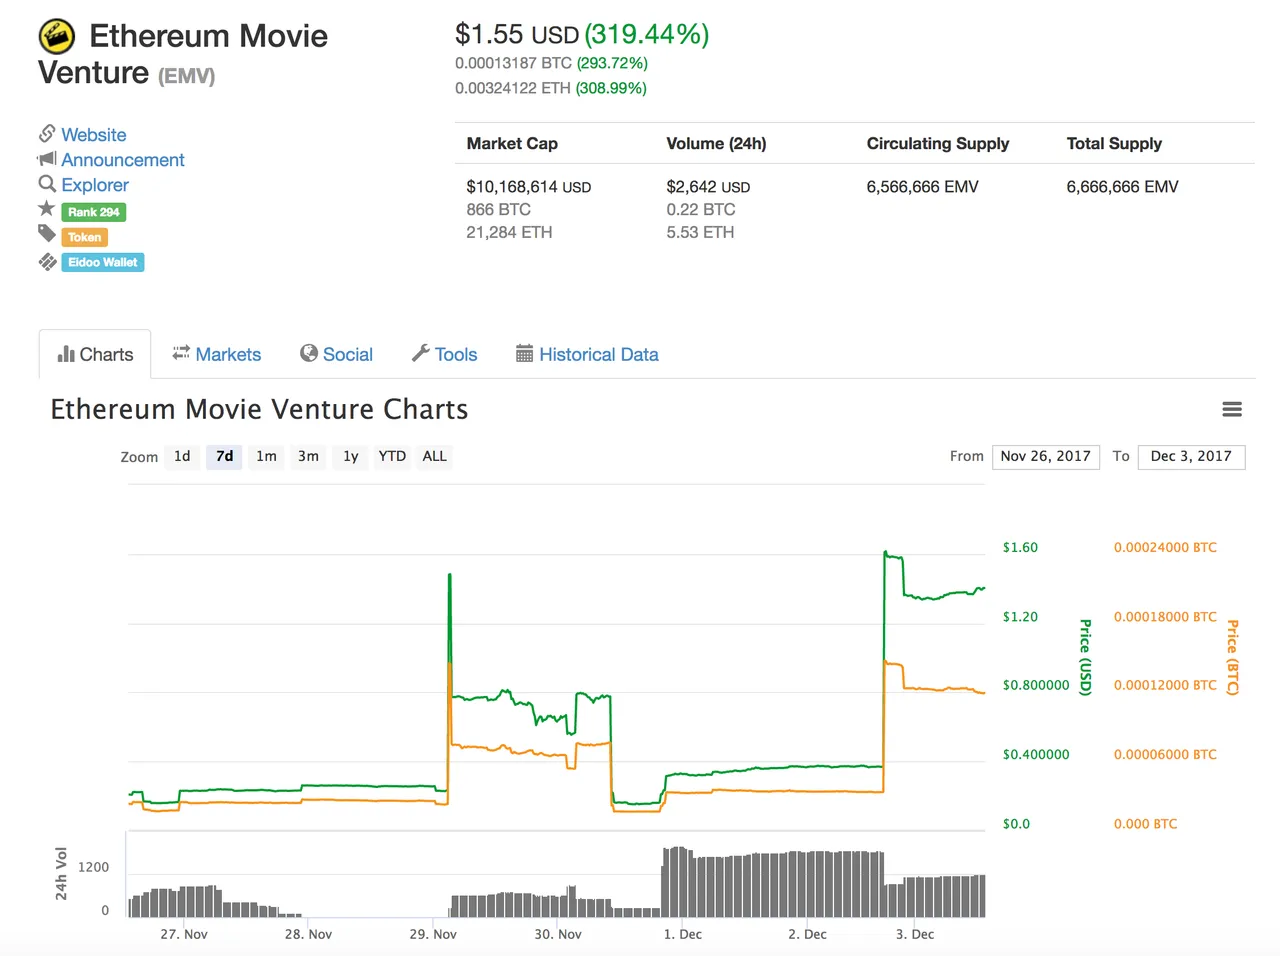The height and width of the screenshot is (956, 1280).
Task: Click the magnifier icon beside Explorer
Action: pyautogui.click(x=47, y=184)
